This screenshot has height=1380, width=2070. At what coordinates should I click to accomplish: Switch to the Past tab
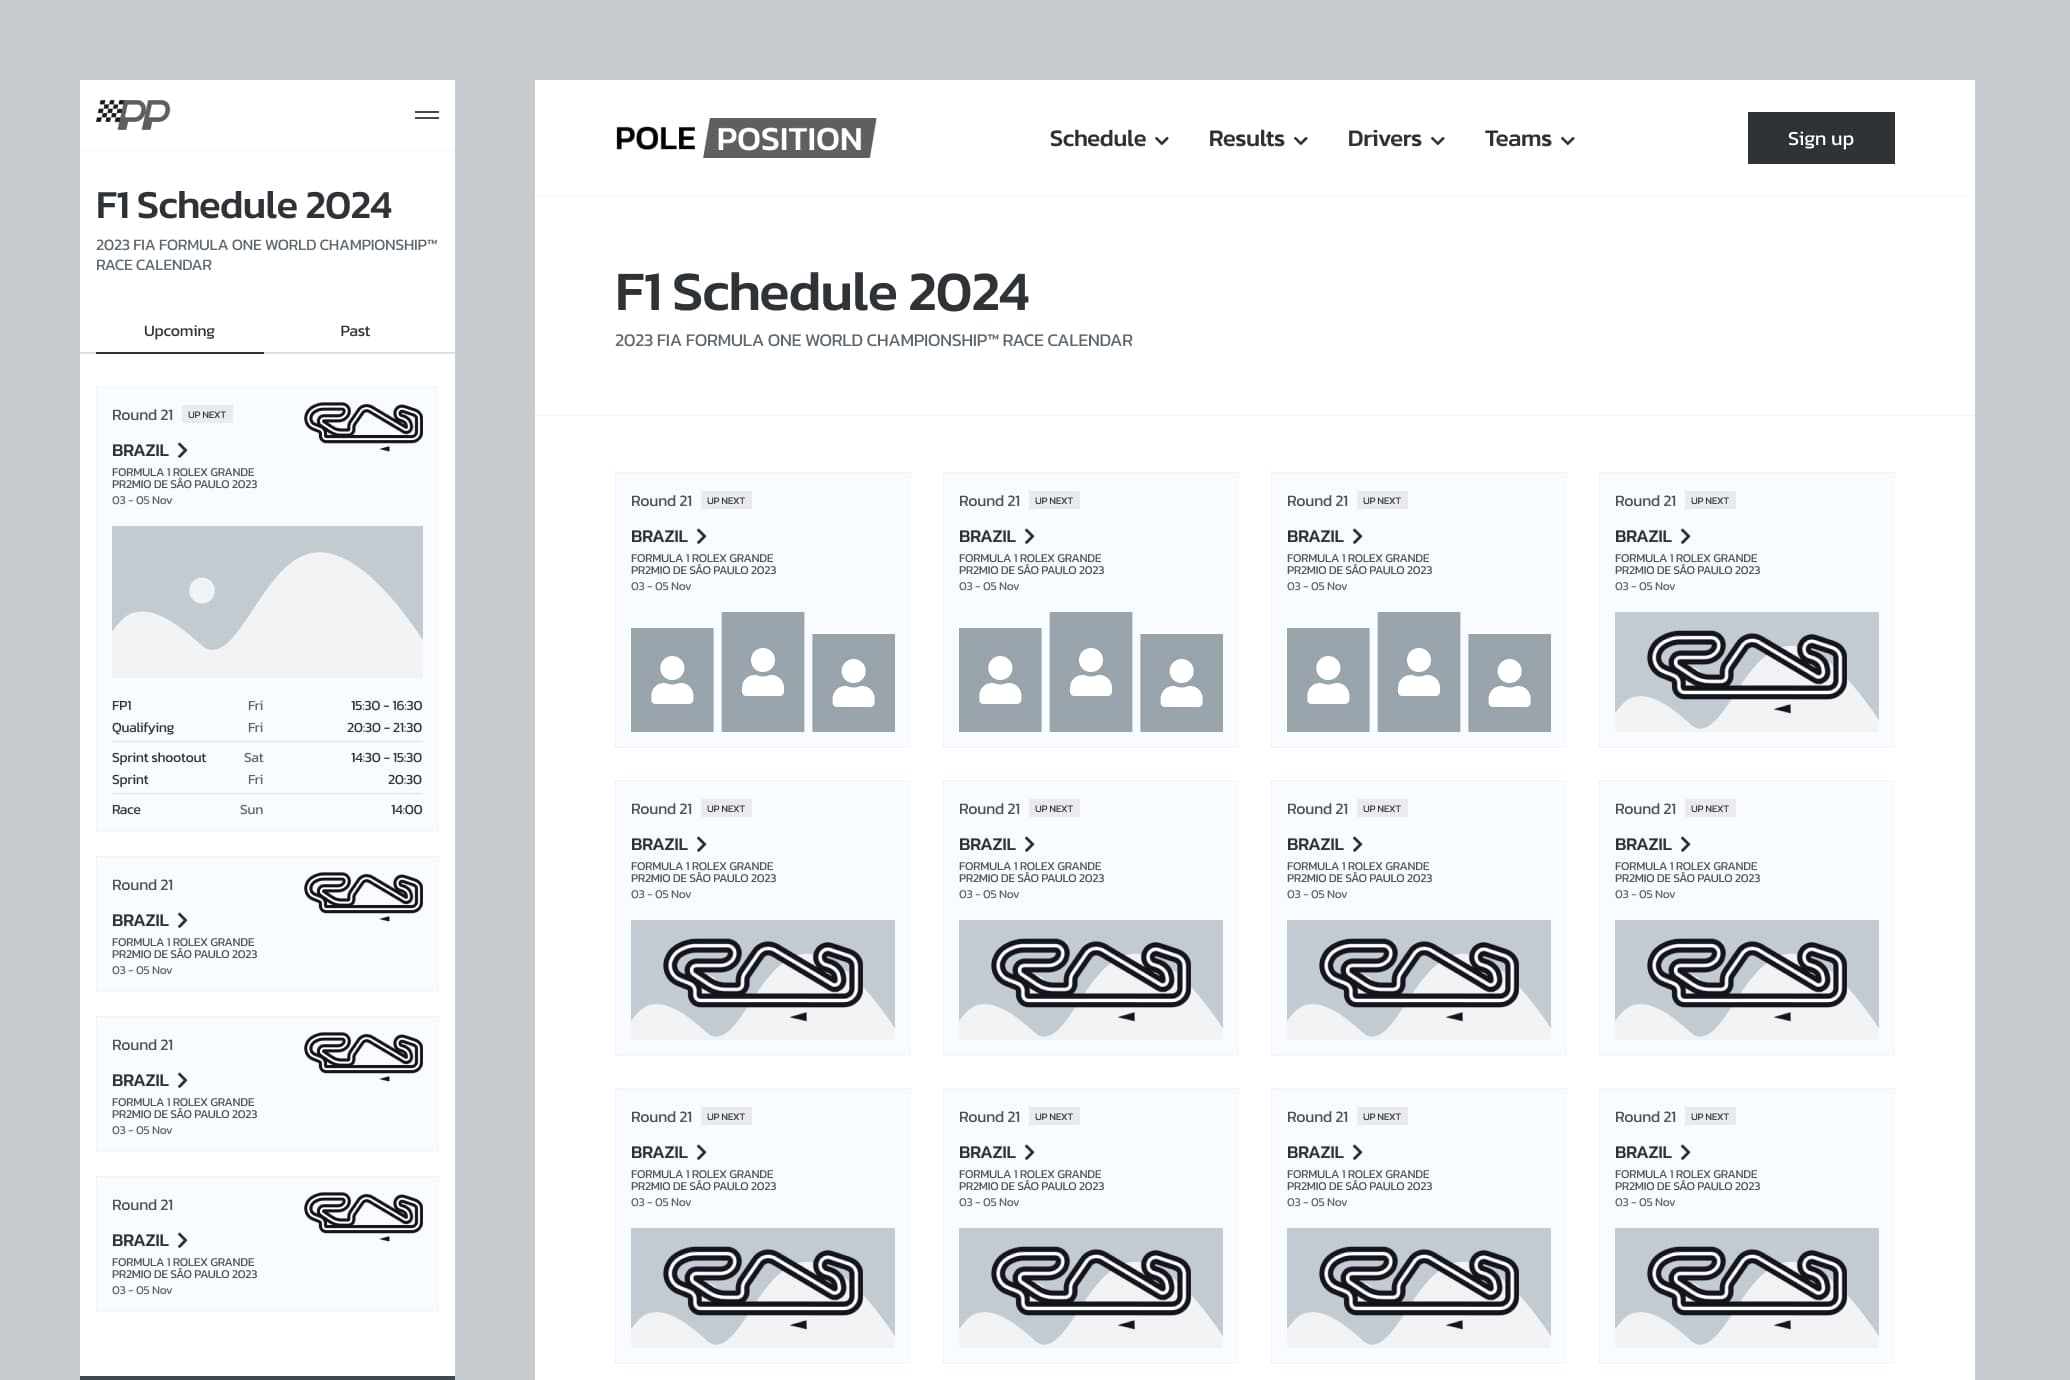coord(355,330)
